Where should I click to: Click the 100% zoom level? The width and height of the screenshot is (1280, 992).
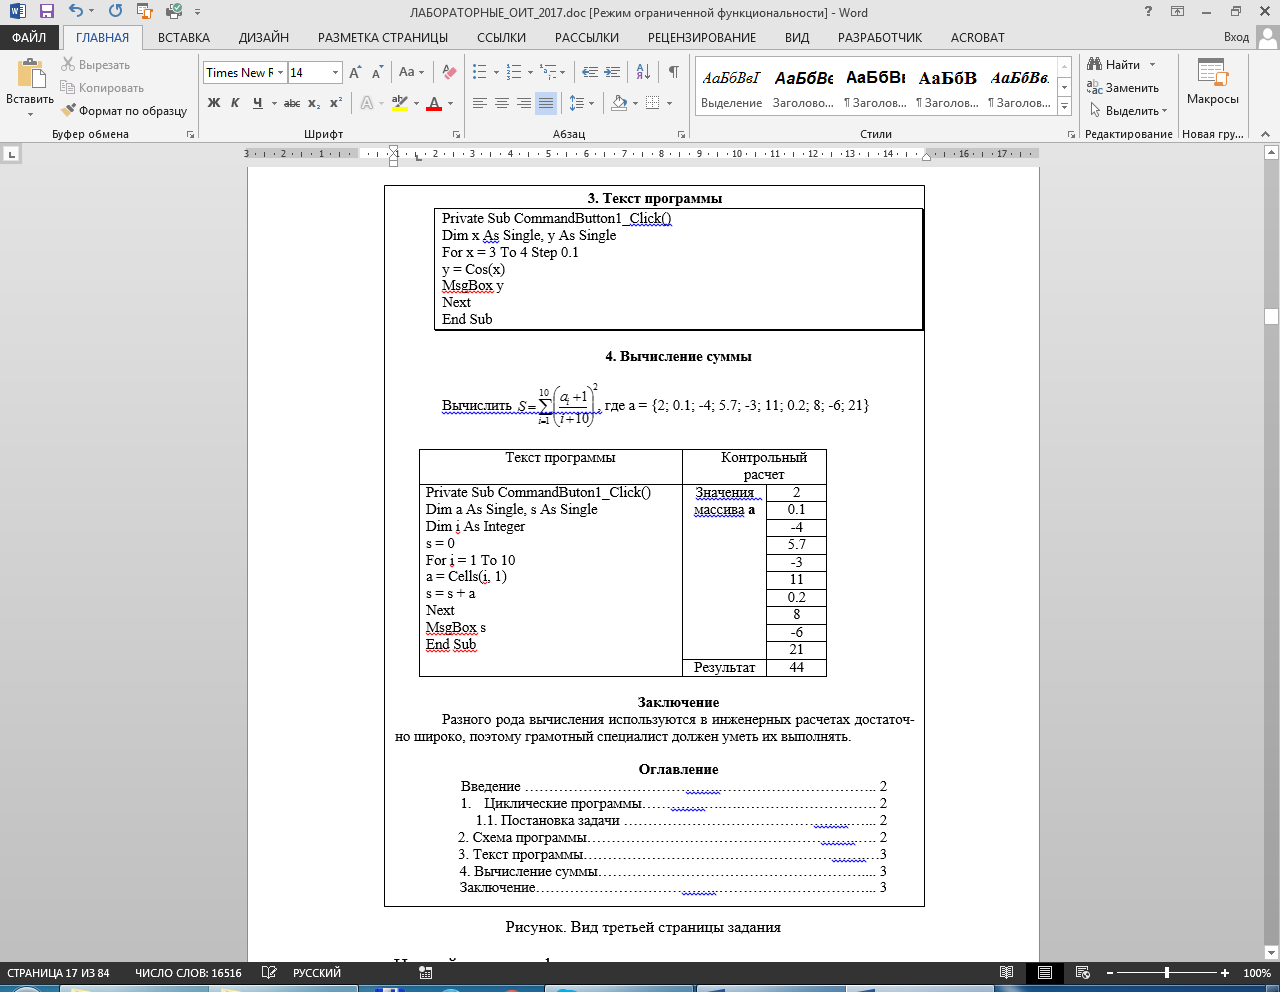[x=1257, y=973]
